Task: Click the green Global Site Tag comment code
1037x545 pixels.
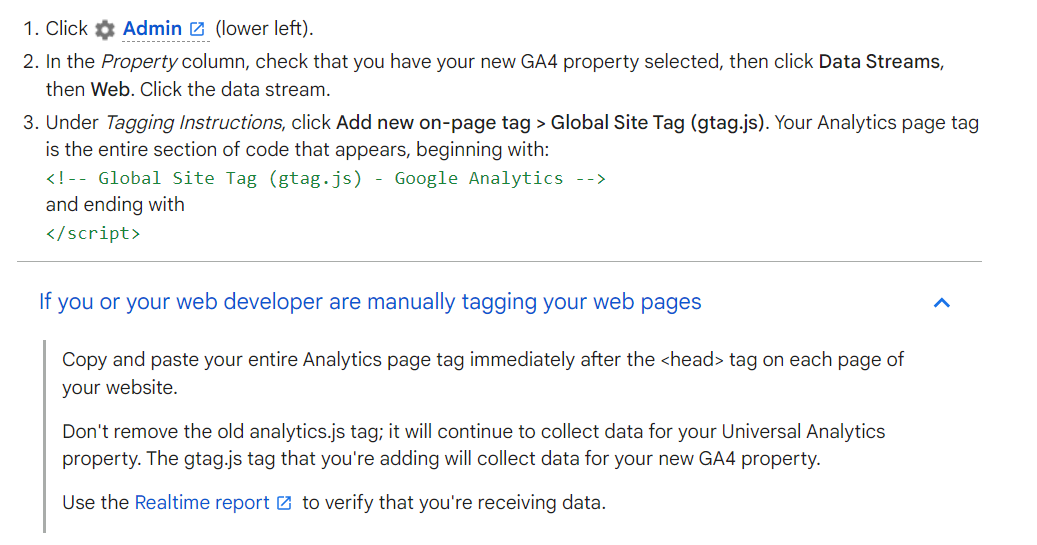Action: (x=325, y=179)
